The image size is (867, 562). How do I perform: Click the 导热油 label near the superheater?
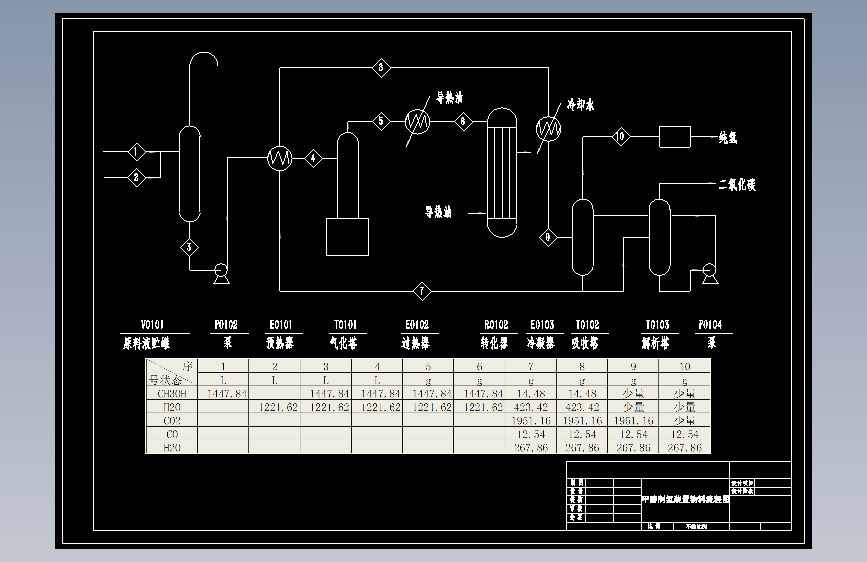[x=450, y=98]
